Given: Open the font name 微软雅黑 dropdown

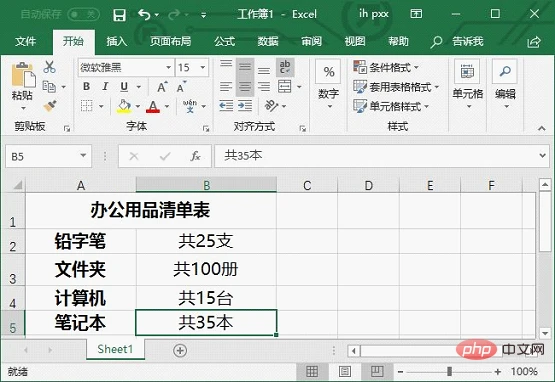Looking at the screenshot, I should pos(169,67).
